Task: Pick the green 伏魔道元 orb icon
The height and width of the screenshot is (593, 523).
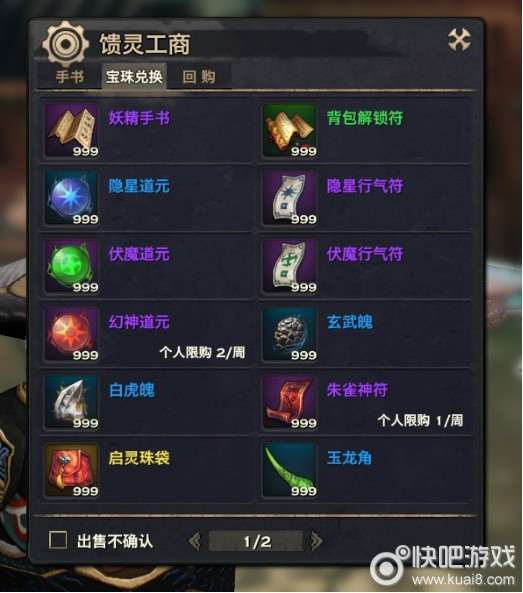Action: (72, 266)
